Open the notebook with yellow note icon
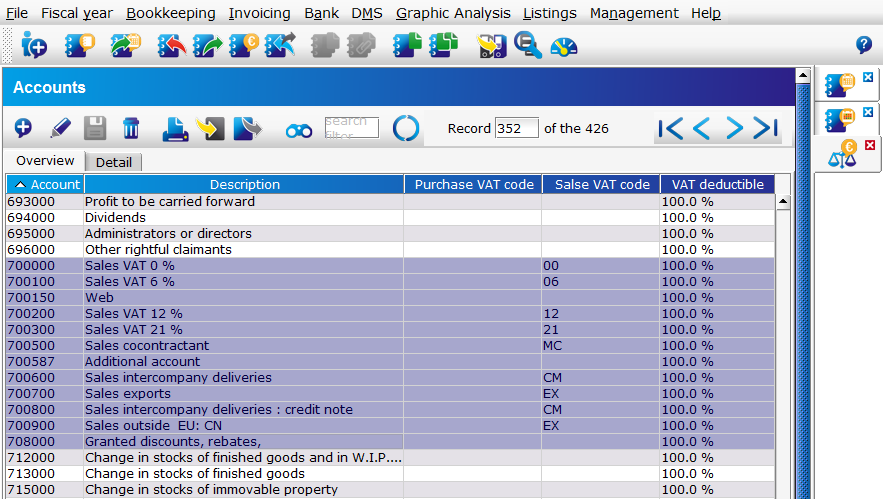Viewport: 883px width, 499px height. (79, 45)
